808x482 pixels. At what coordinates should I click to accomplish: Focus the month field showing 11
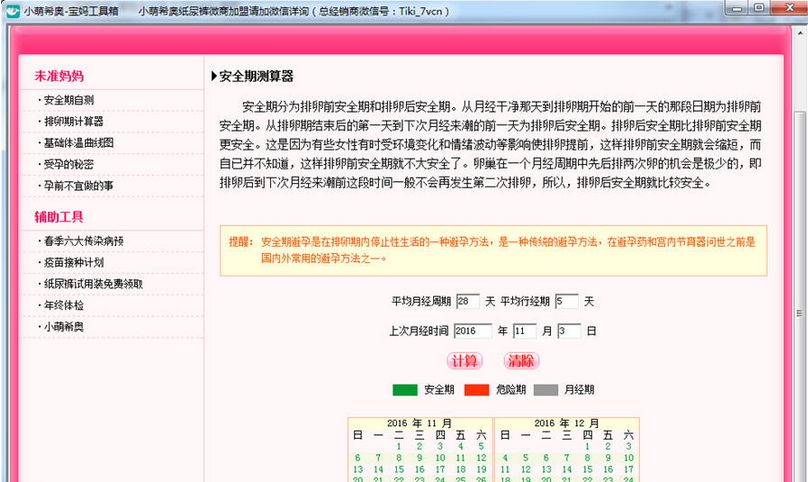point(525,331)
